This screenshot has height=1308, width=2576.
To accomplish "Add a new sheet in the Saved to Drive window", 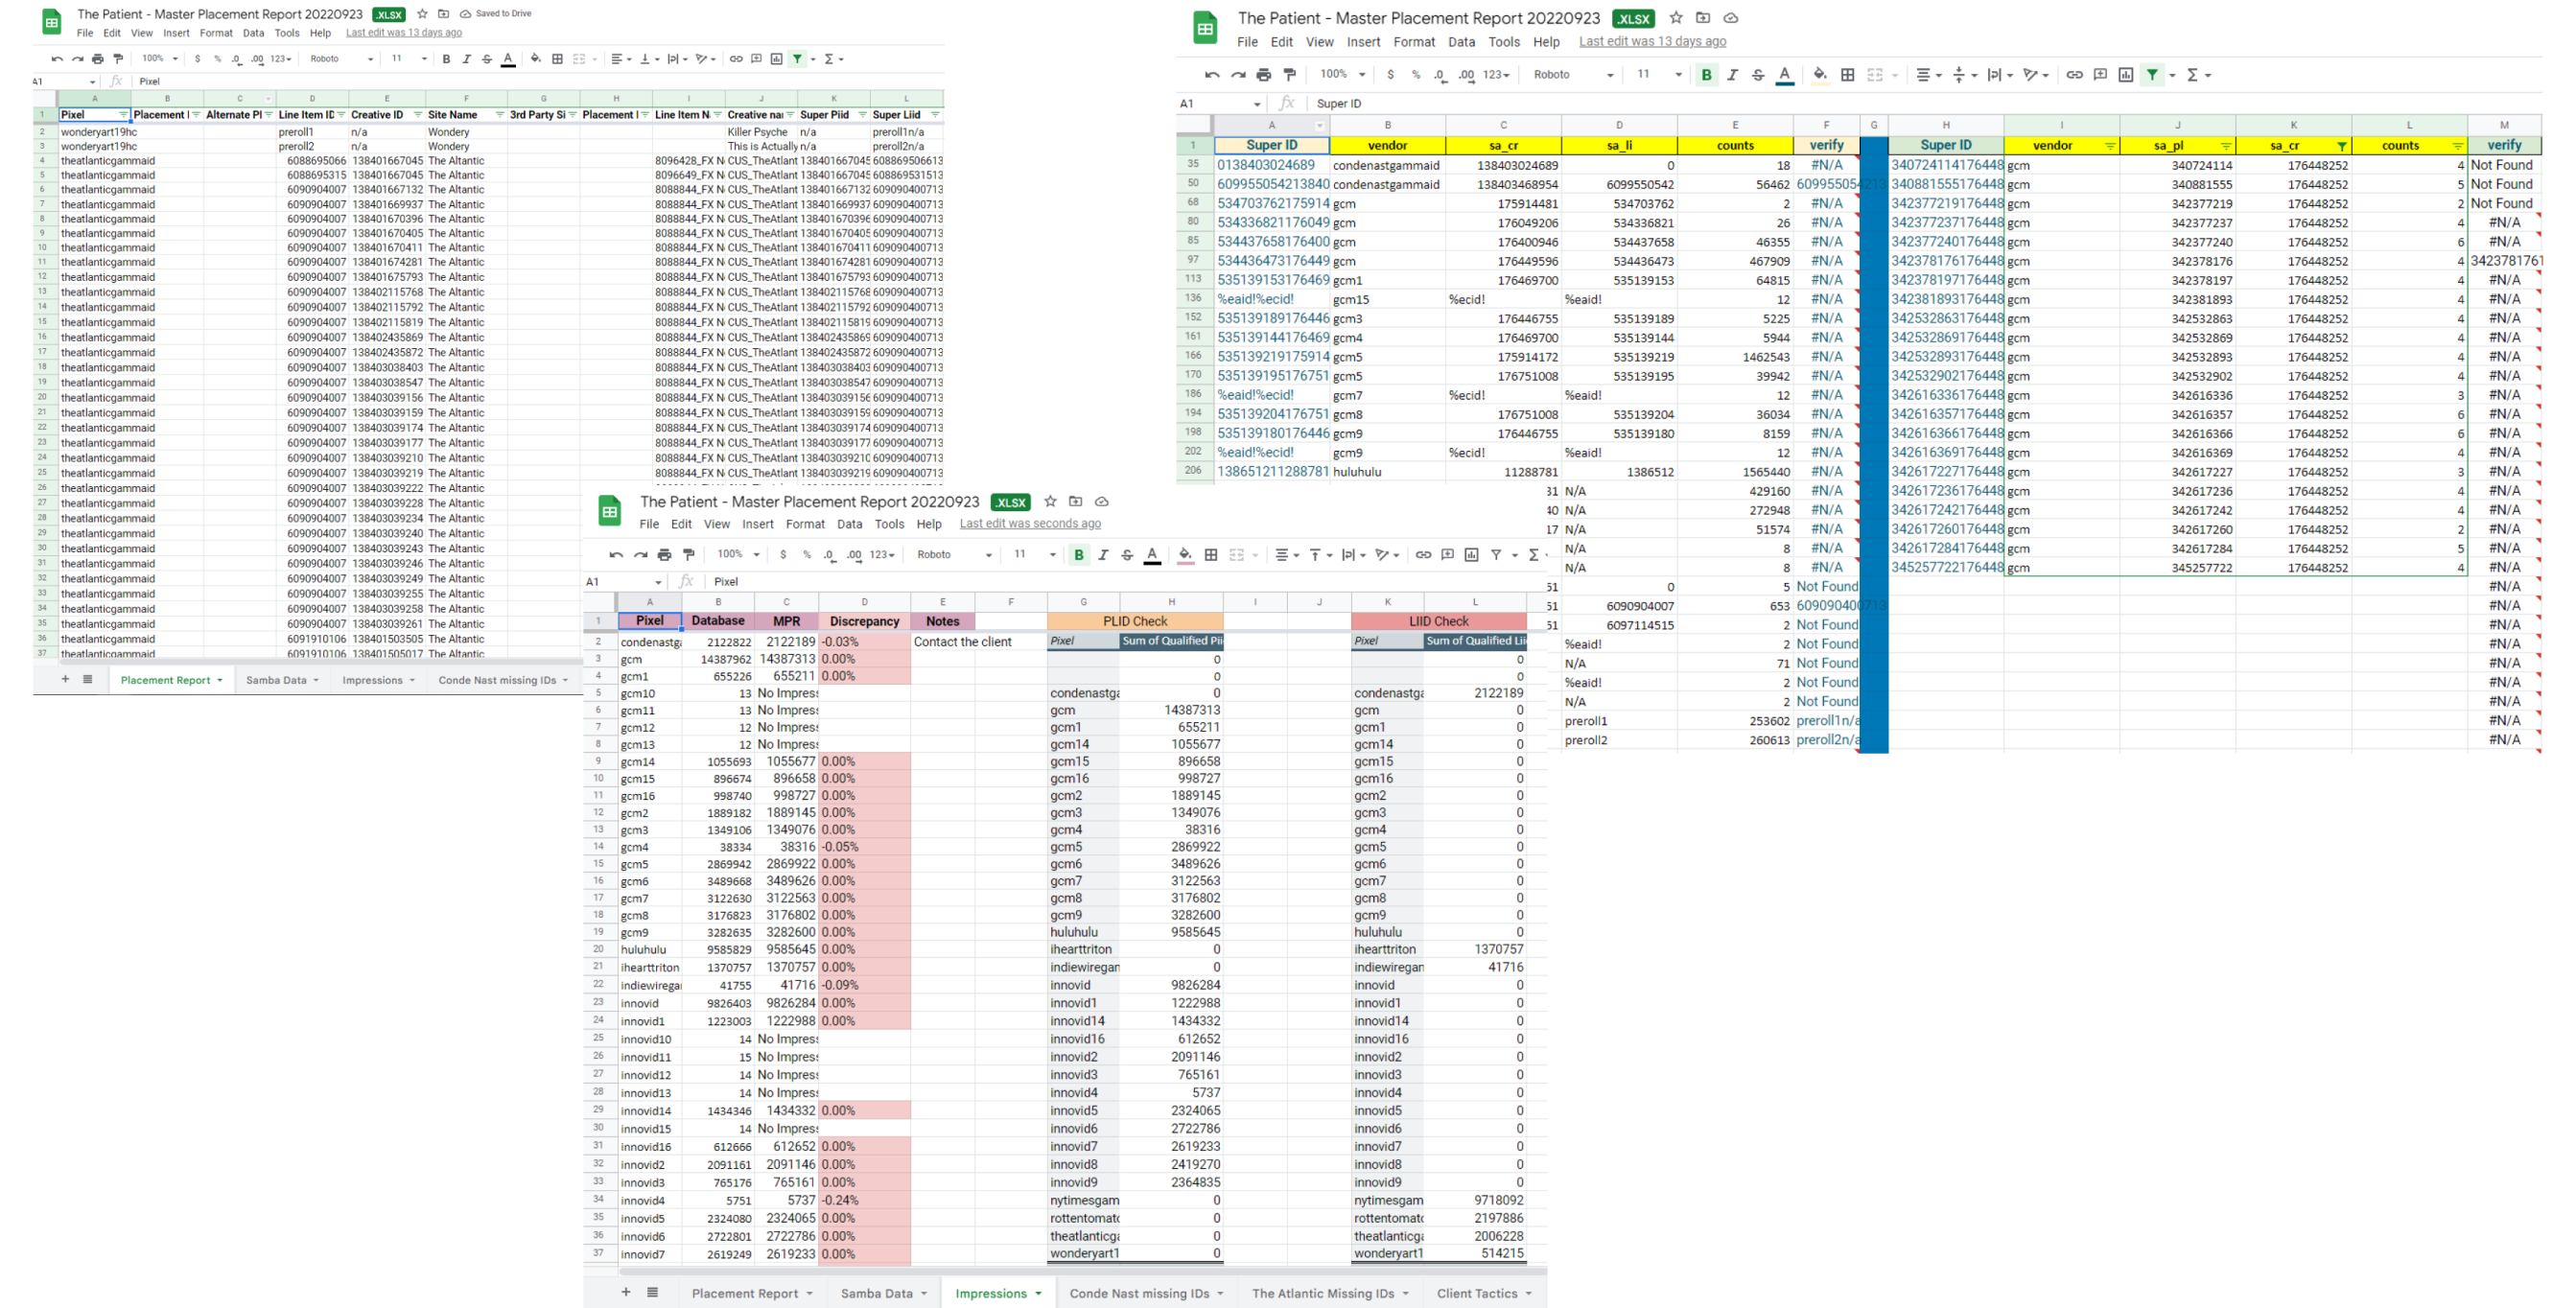I will [x=65, y=679].
